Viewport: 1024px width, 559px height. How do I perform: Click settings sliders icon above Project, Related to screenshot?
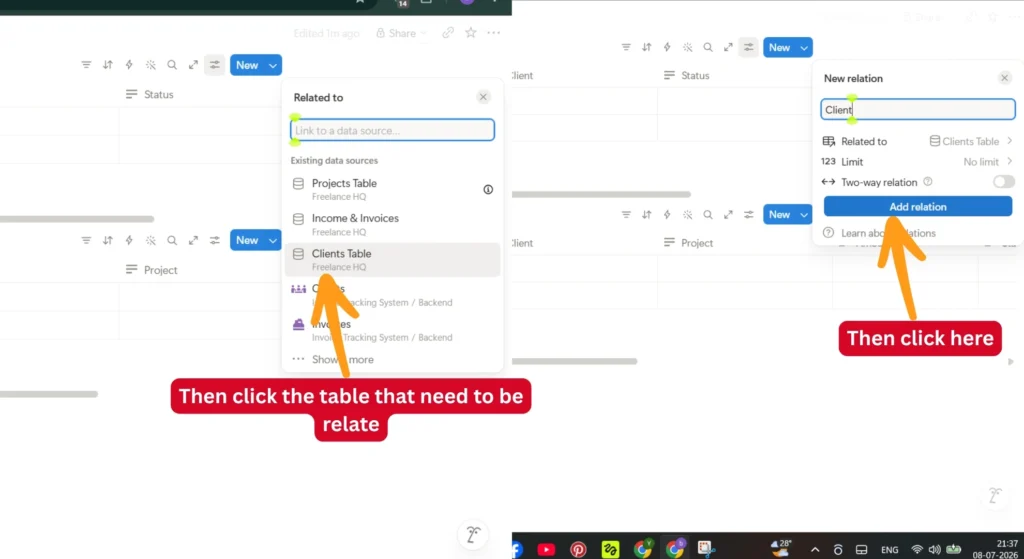214,240
